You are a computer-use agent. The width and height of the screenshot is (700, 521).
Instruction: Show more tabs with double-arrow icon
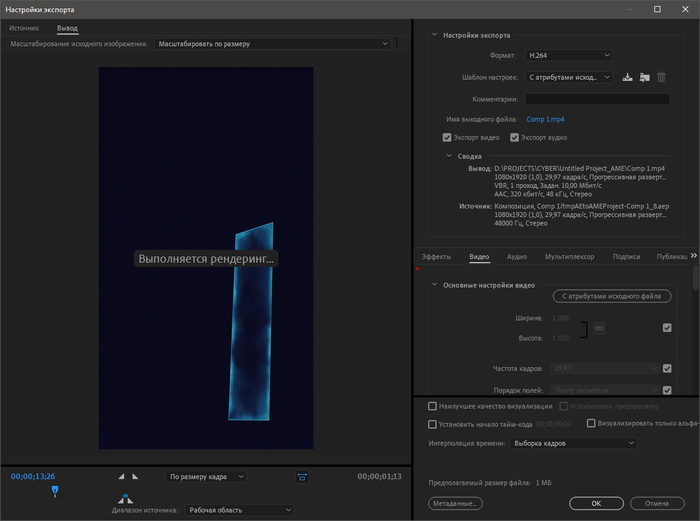[x=694, y=256]
